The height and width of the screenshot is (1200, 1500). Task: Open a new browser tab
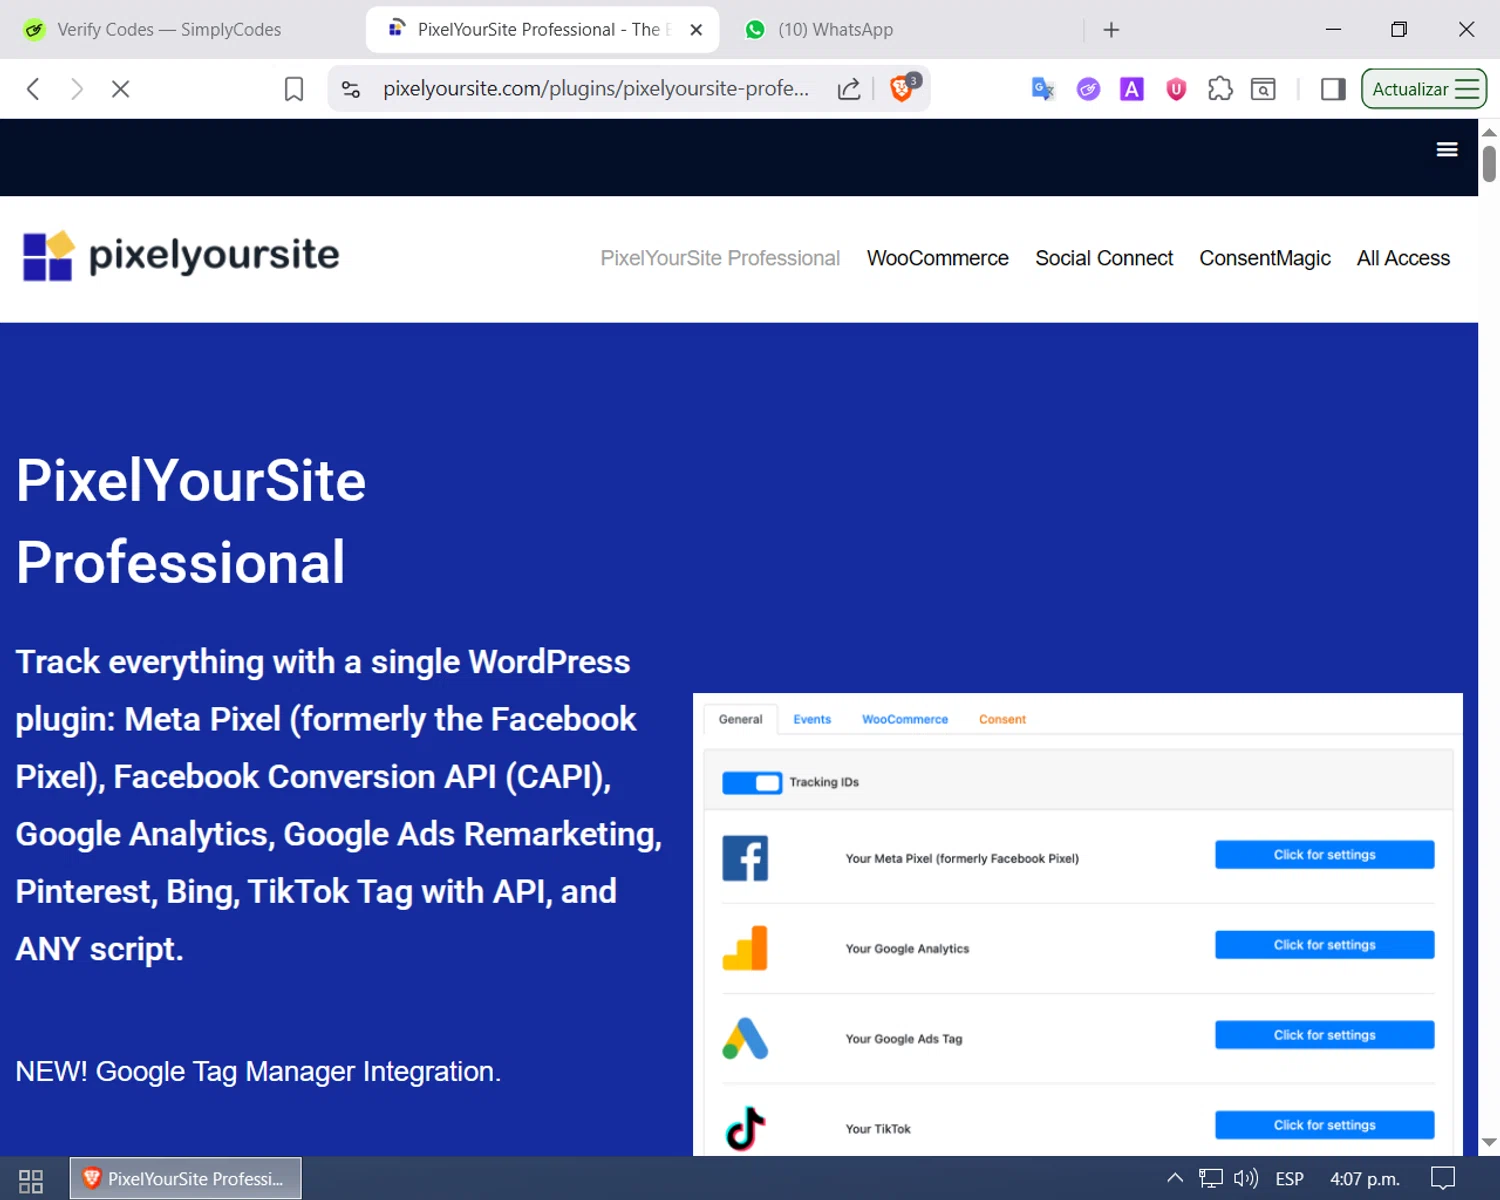tap(1111, 30)
